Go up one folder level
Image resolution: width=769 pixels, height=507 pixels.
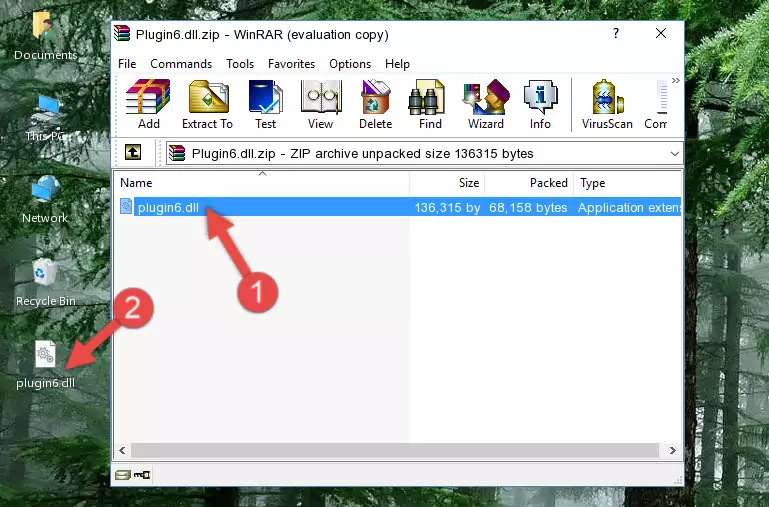click(133, 152)
